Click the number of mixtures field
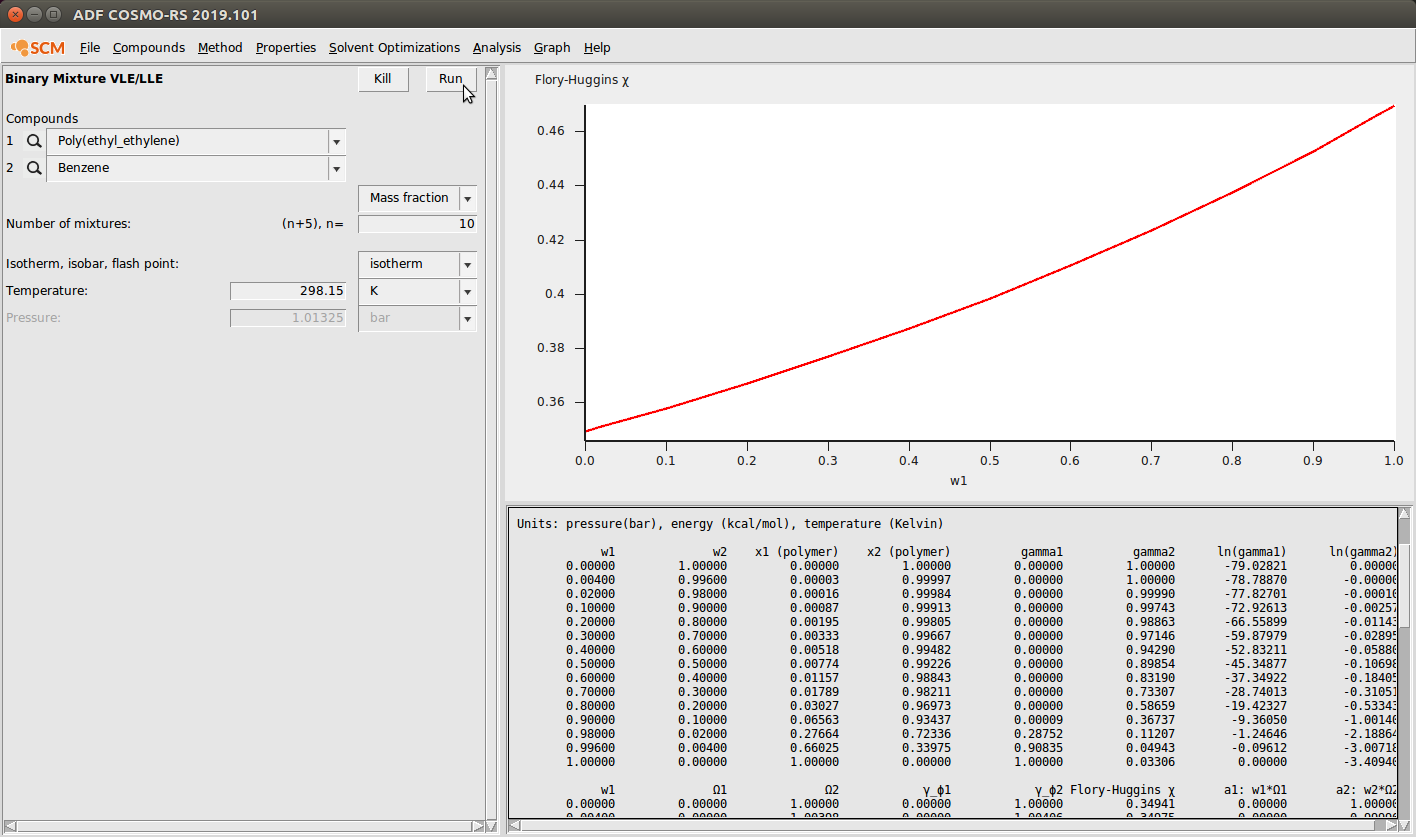1416x837 pixels. coord(417,224)
